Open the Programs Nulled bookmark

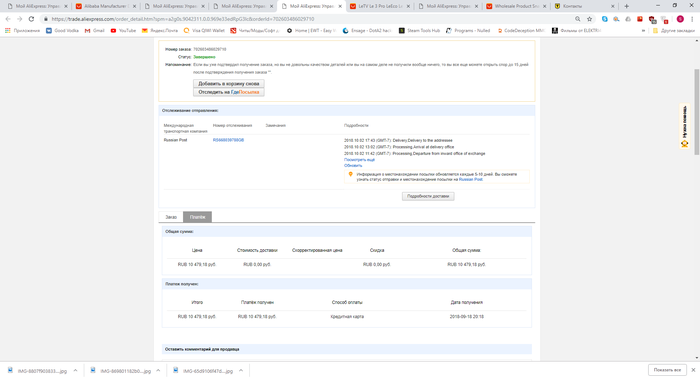[468, 31]
